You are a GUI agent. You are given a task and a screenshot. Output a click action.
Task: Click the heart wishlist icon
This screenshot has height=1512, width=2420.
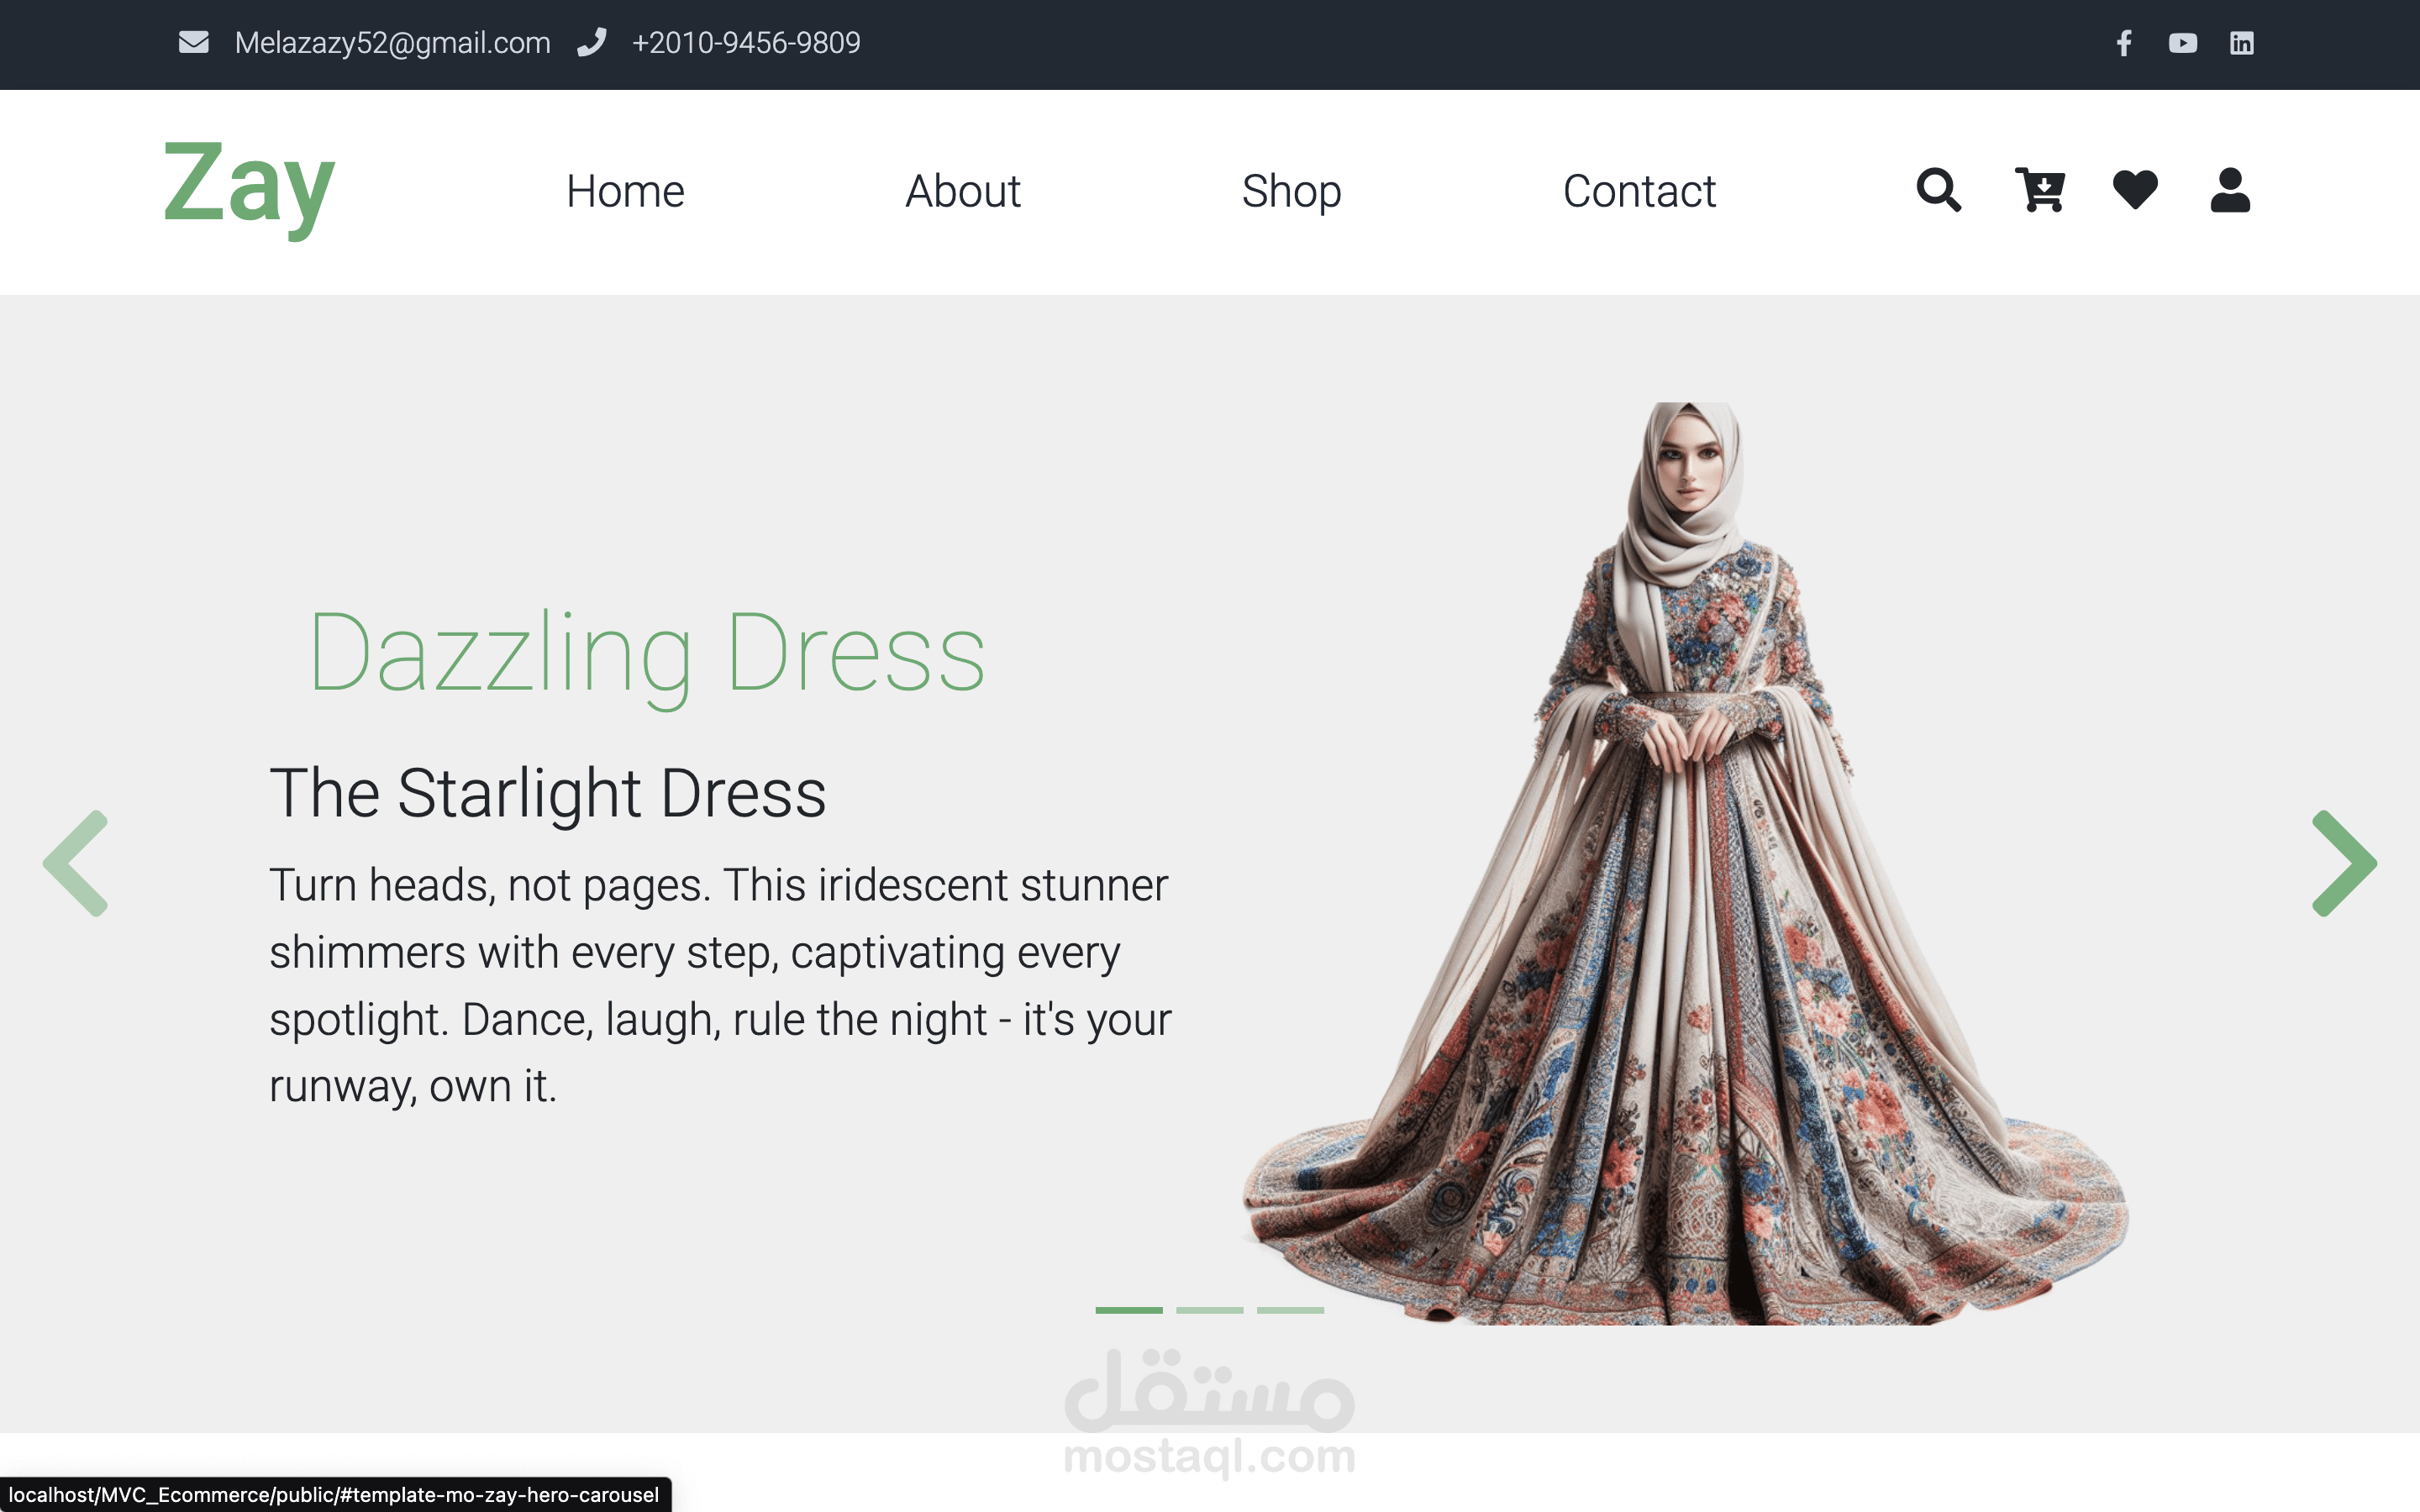coord(2135,190)
